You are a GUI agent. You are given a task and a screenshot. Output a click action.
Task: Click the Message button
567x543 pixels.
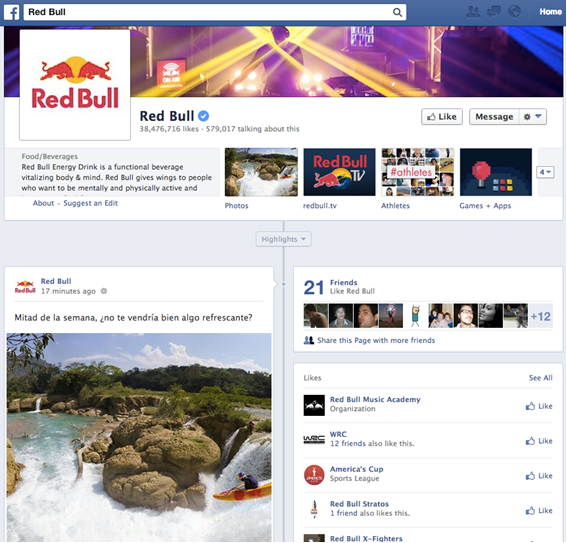pos(494,117)
